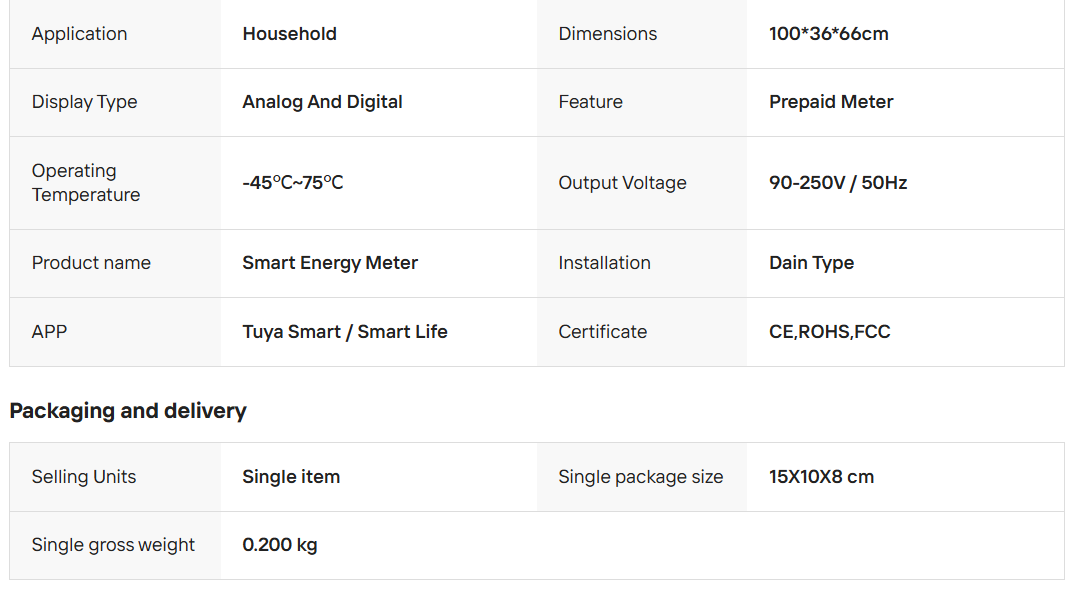Select the "Display Type" label cell
Image resolution: width=1077 pixels, height=597 pixels.
84,102
